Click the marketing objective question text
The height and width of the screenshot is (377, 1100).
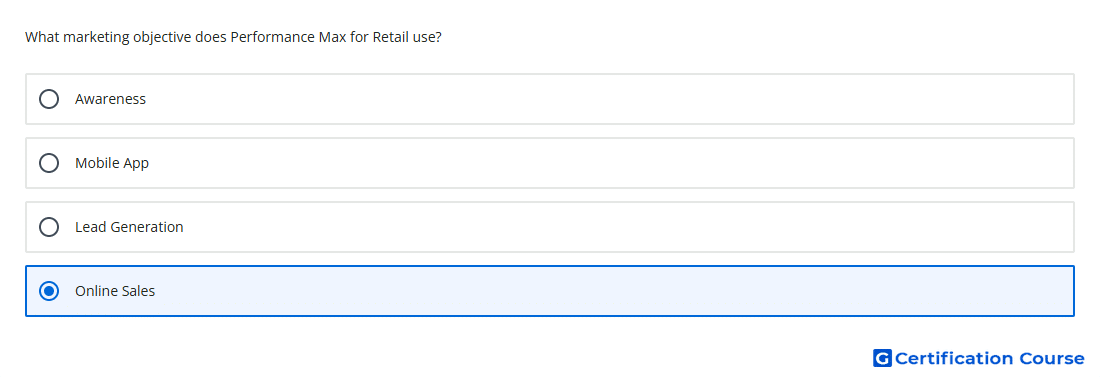[x=233, y=37]
